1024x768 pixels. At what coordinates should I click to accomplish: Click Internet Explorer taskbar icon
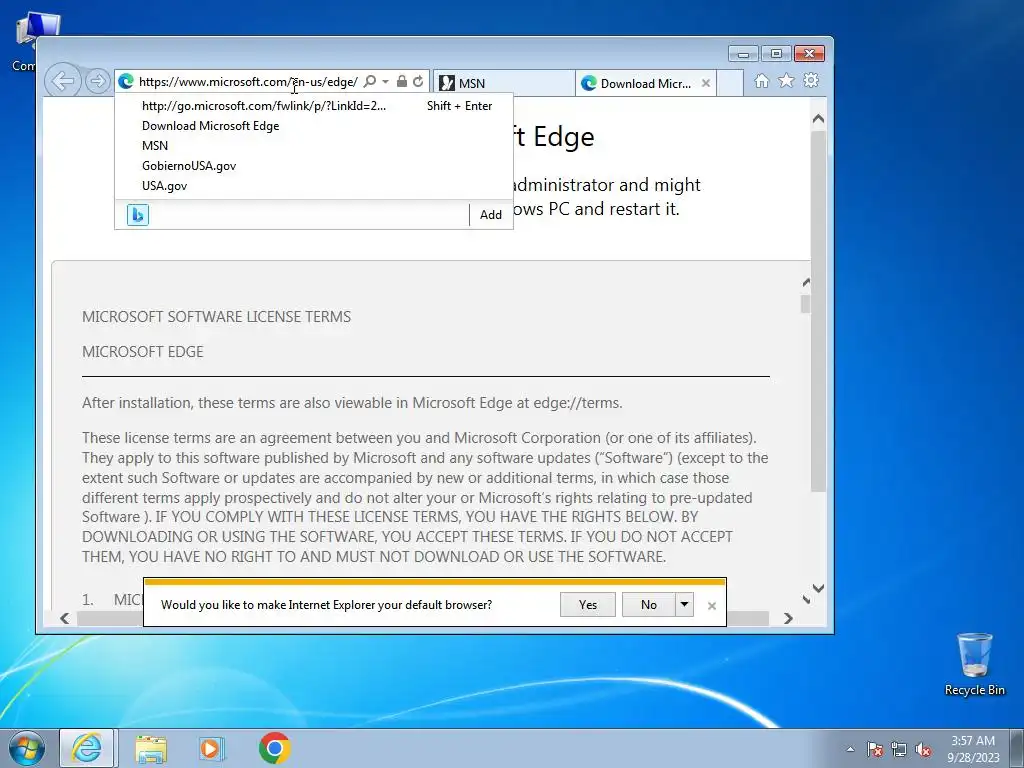point(87,748)
